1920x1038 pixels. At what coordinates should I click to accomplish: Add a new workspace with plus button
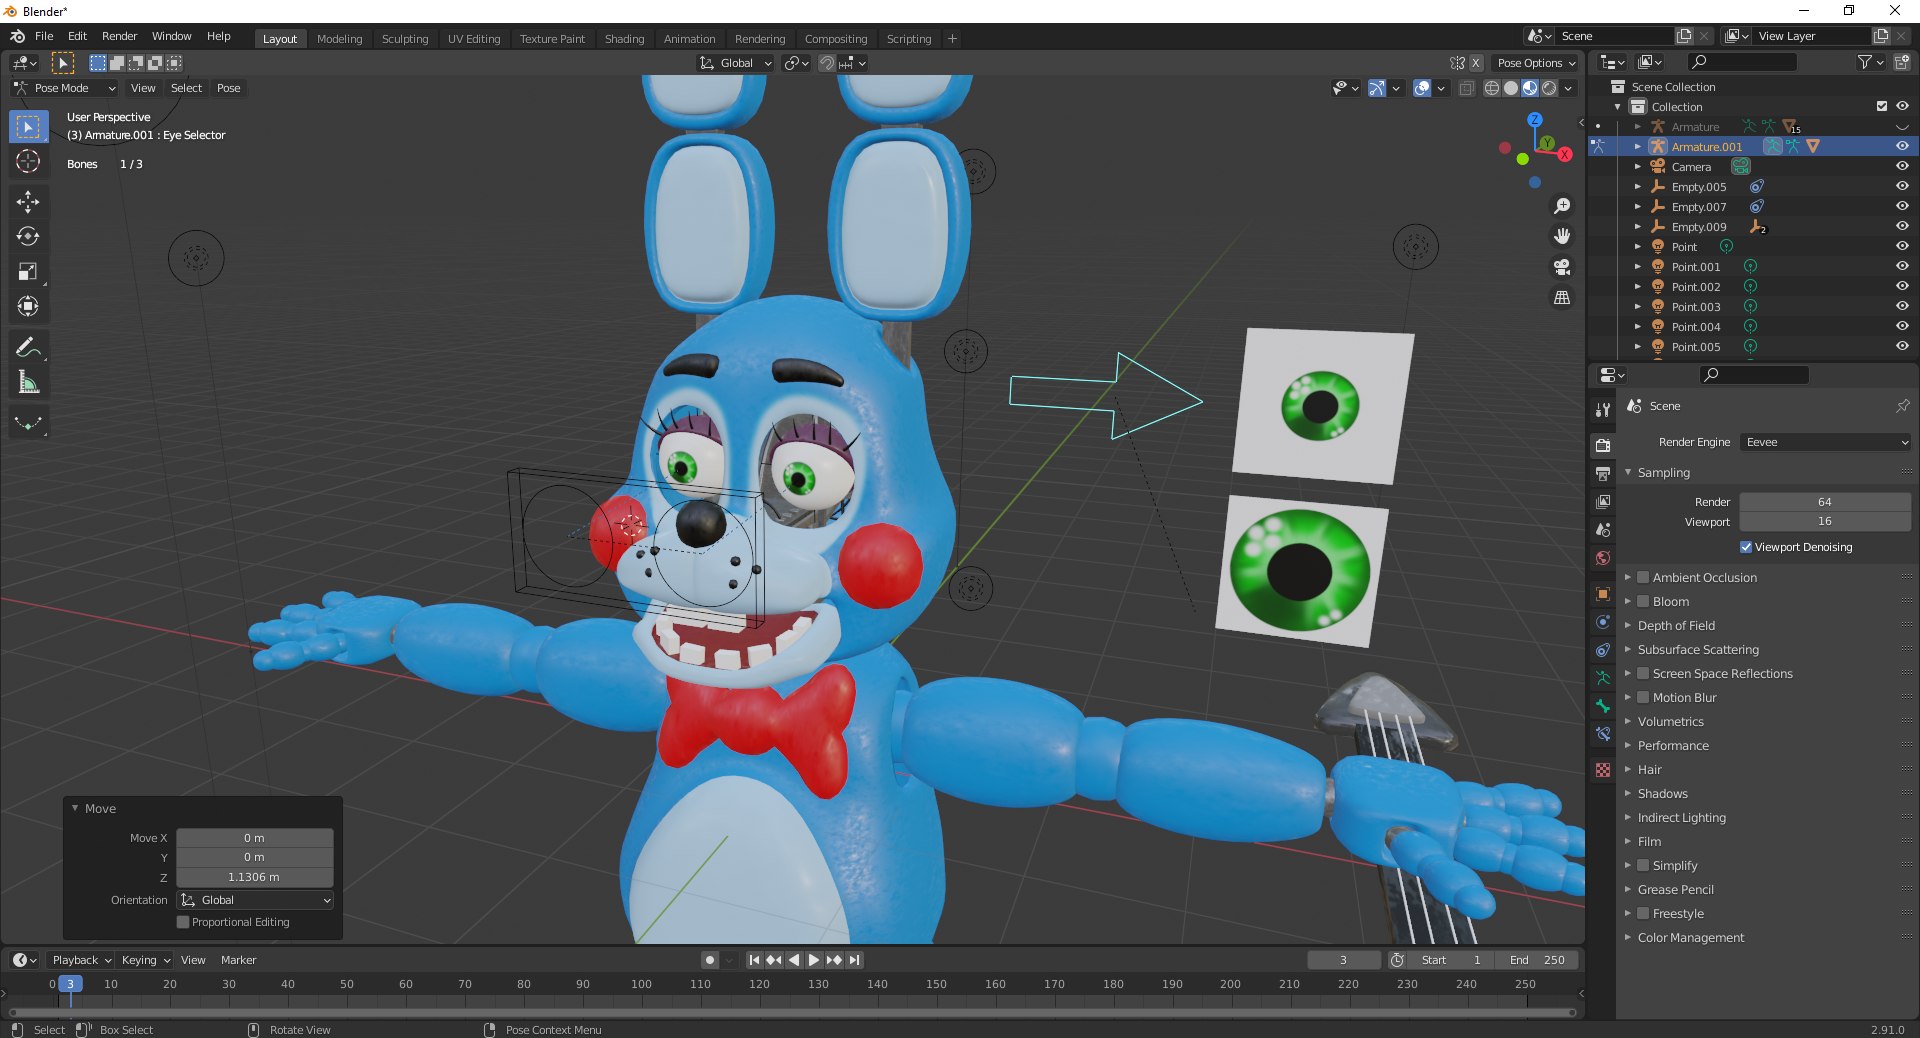(952, 39)
